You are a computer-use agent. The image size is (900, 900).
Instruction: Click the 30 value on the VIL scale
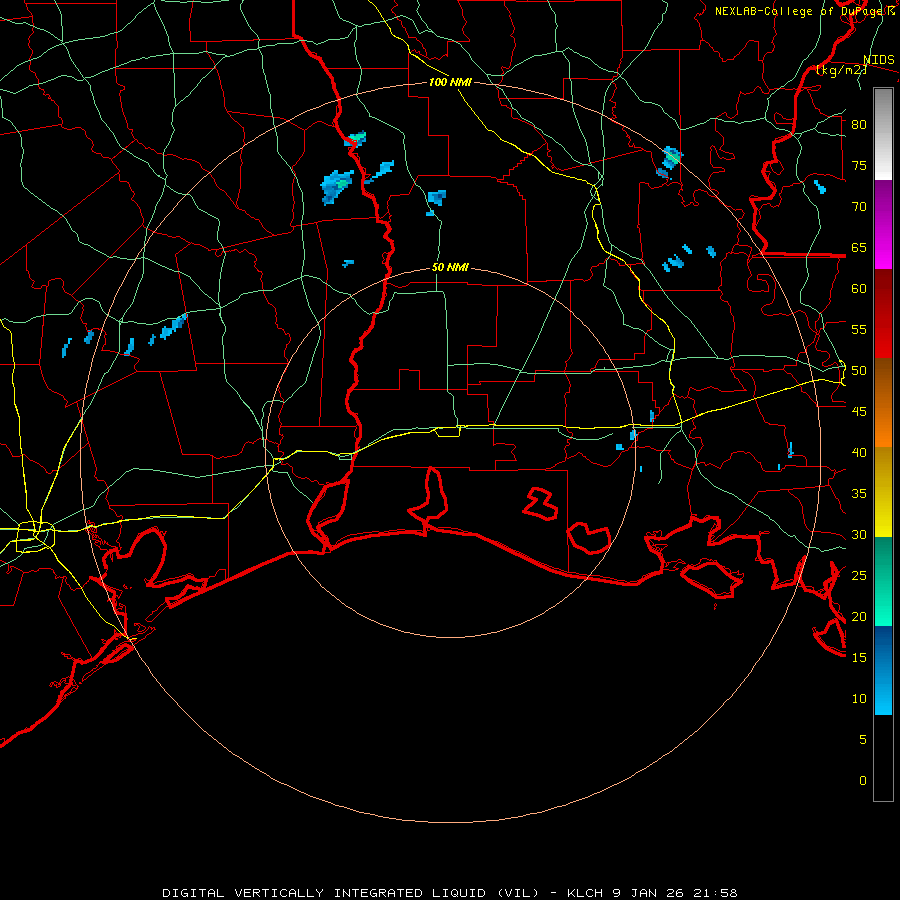859,535
